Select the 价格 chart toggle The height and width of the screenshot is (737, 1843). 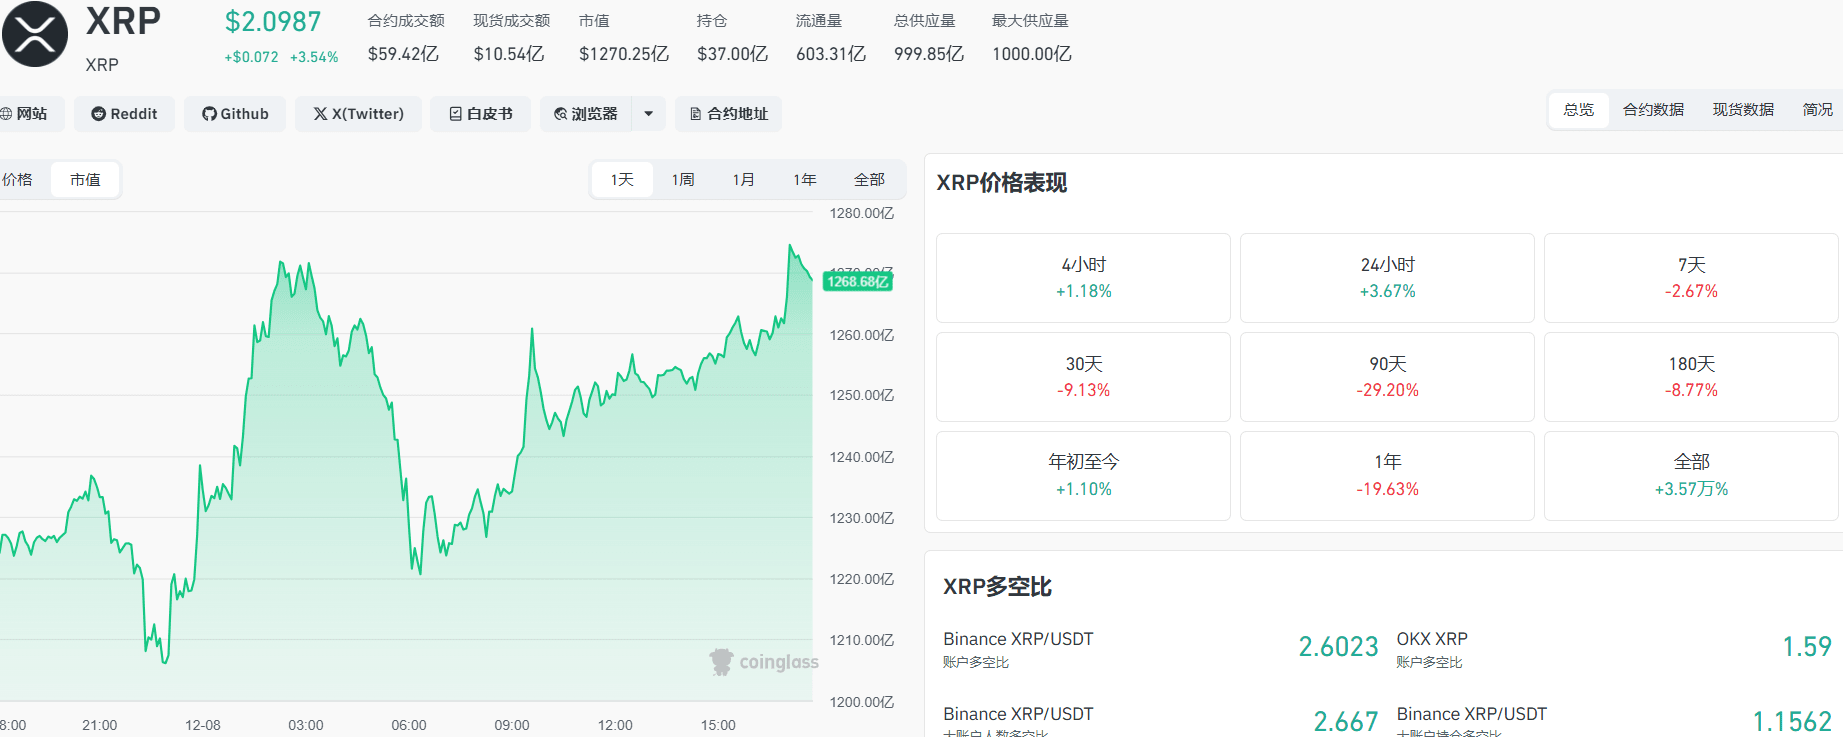(18, 180)
